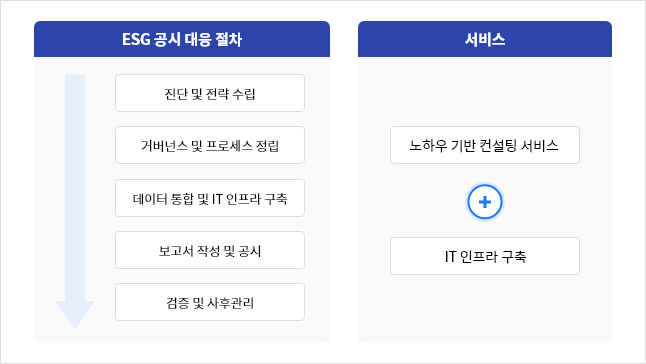The width and height of the screenshot is (646, 364).
Task: Click the downward arrow's triangular tip
Action: (75, 315)
